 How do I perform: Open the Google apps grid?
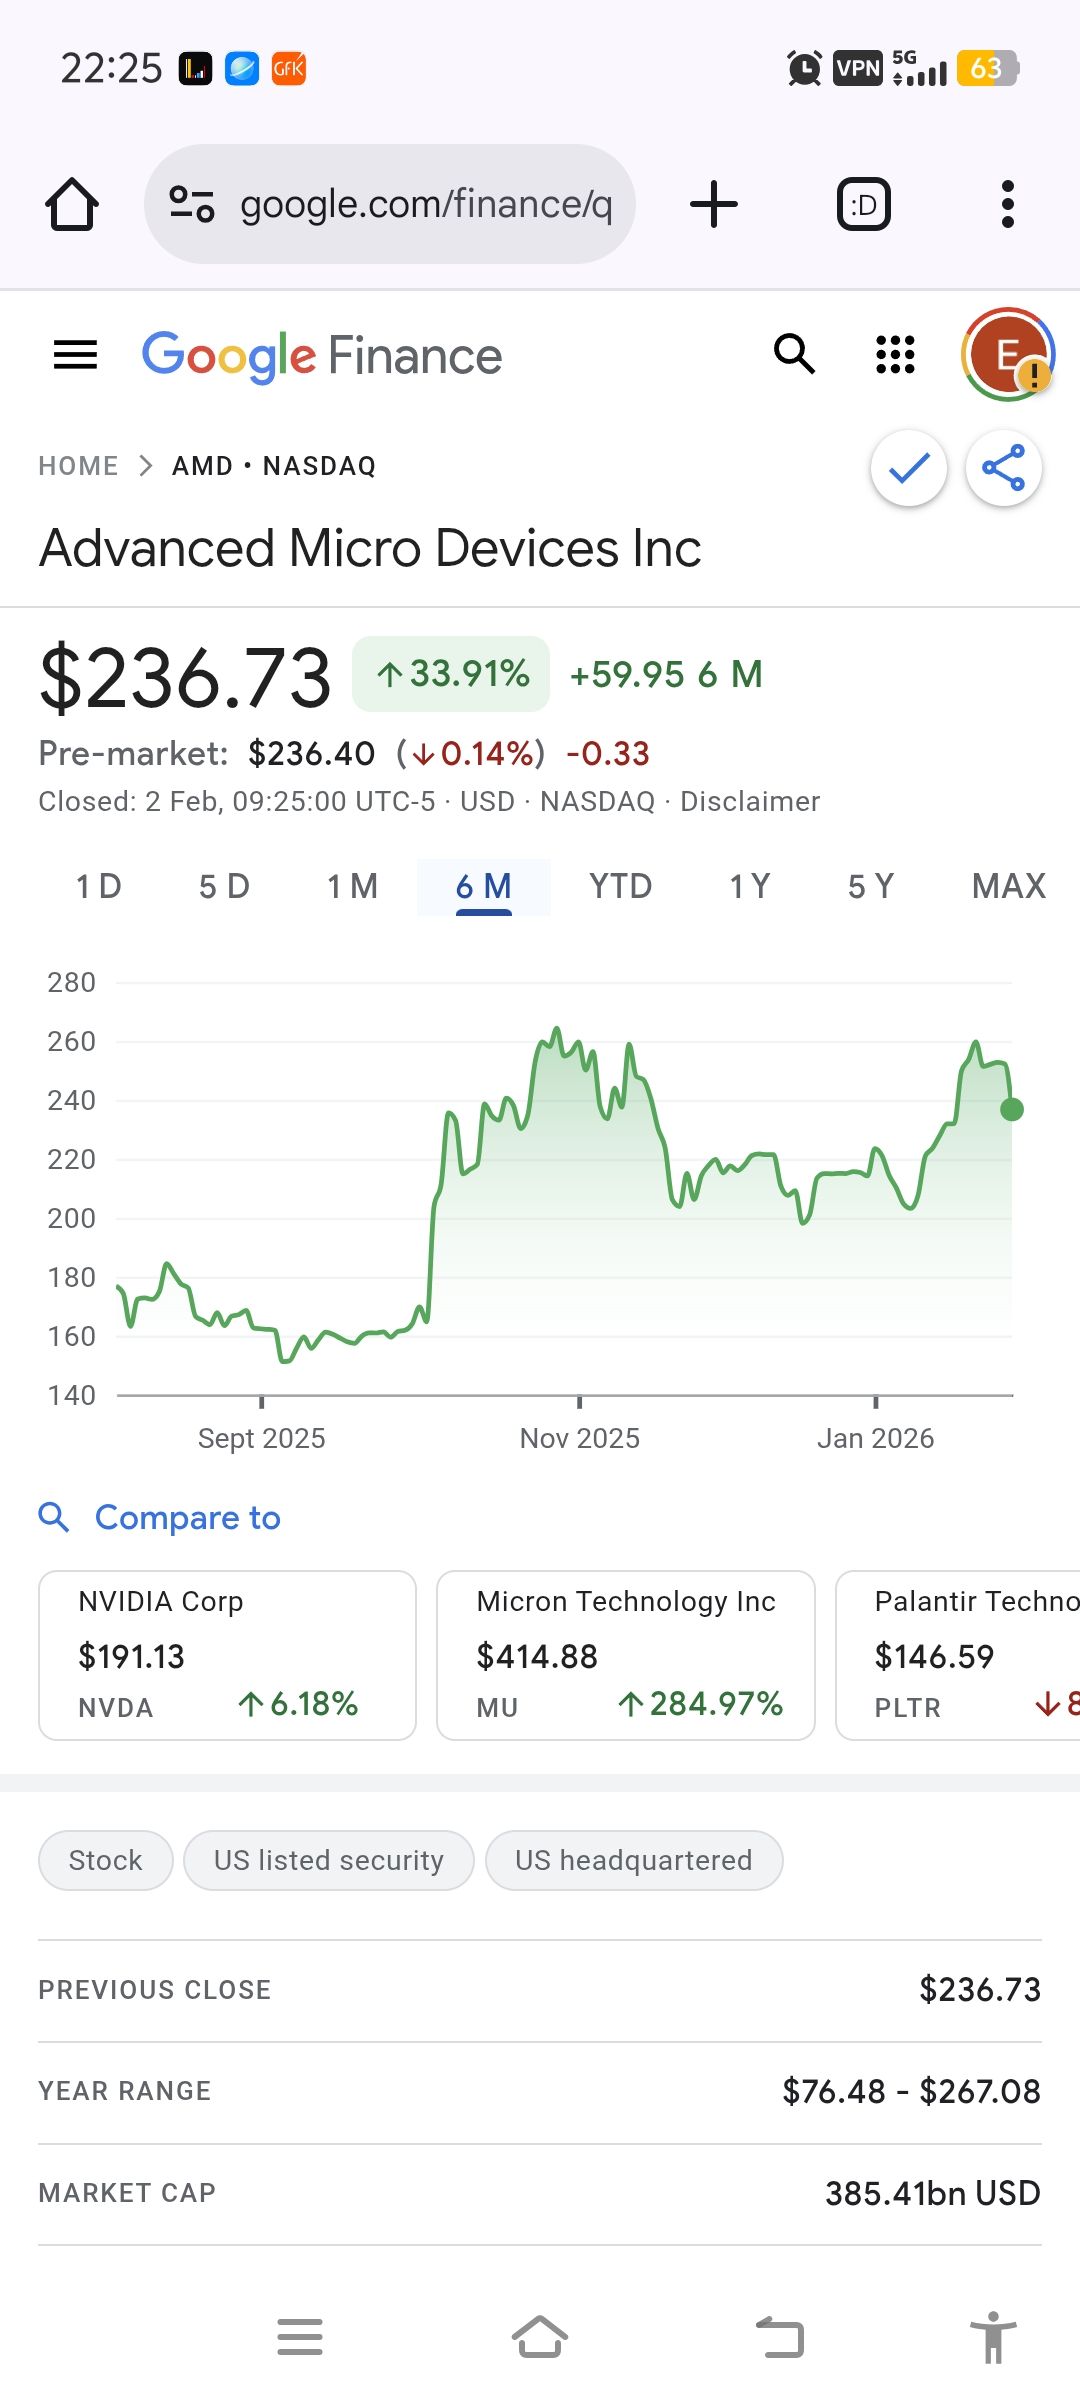pyautogui.click(x=895, y=354)
